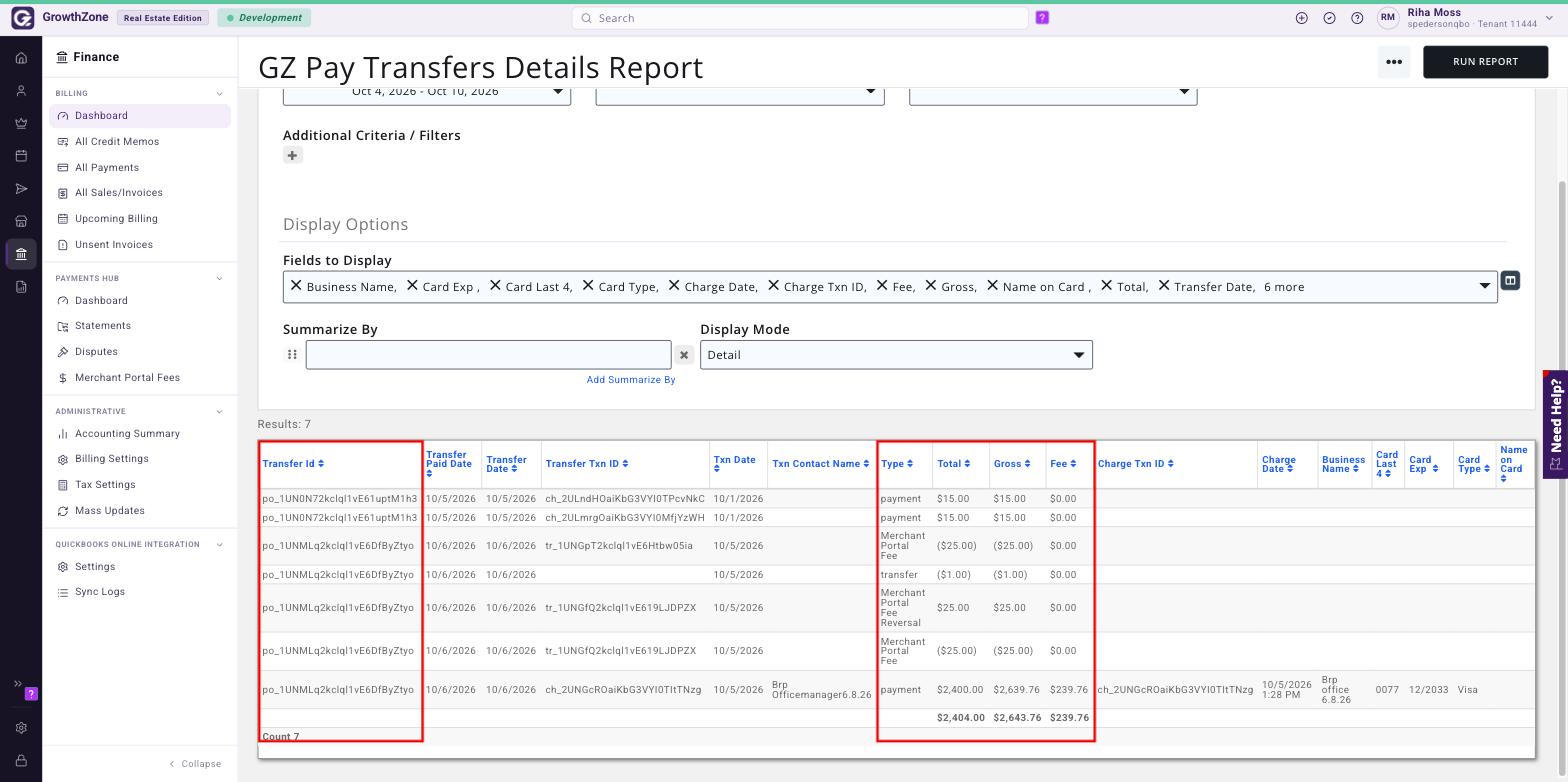Collapse the Administrative section chevron
1568x782 pixels.
point(219,412)
